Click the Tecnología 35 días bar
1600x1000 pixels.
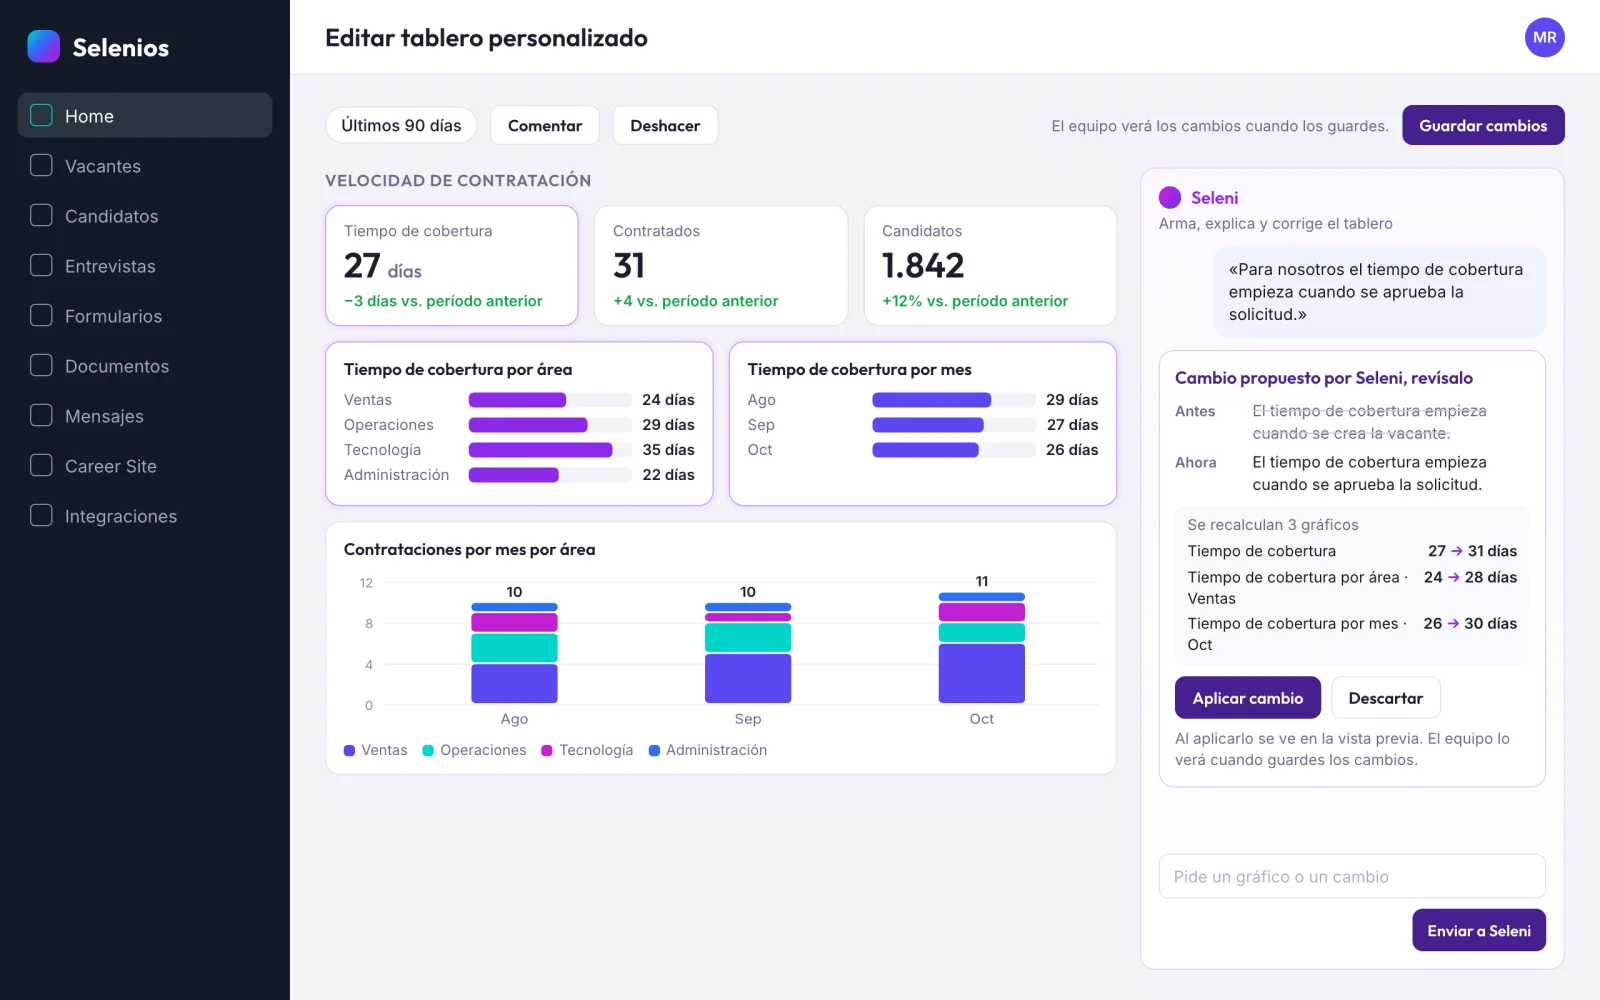(x=540, y=450)
